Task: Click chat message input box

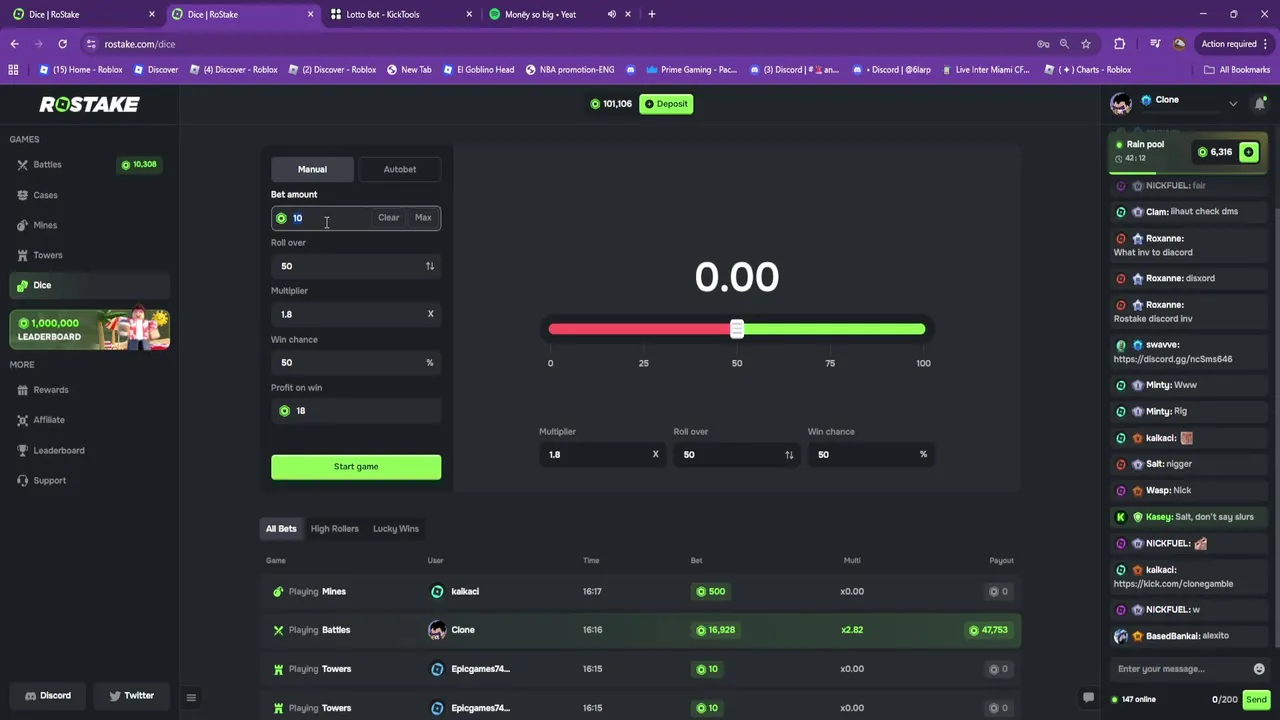Action: (1182, 669)
